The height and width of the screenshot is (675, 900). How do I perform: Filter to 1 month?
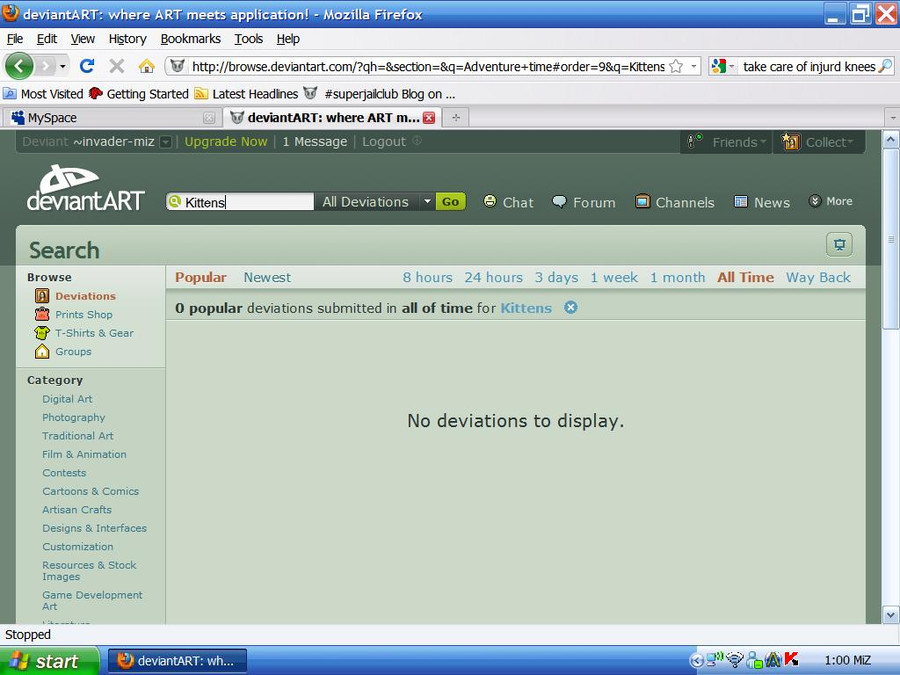coord(677,277)
